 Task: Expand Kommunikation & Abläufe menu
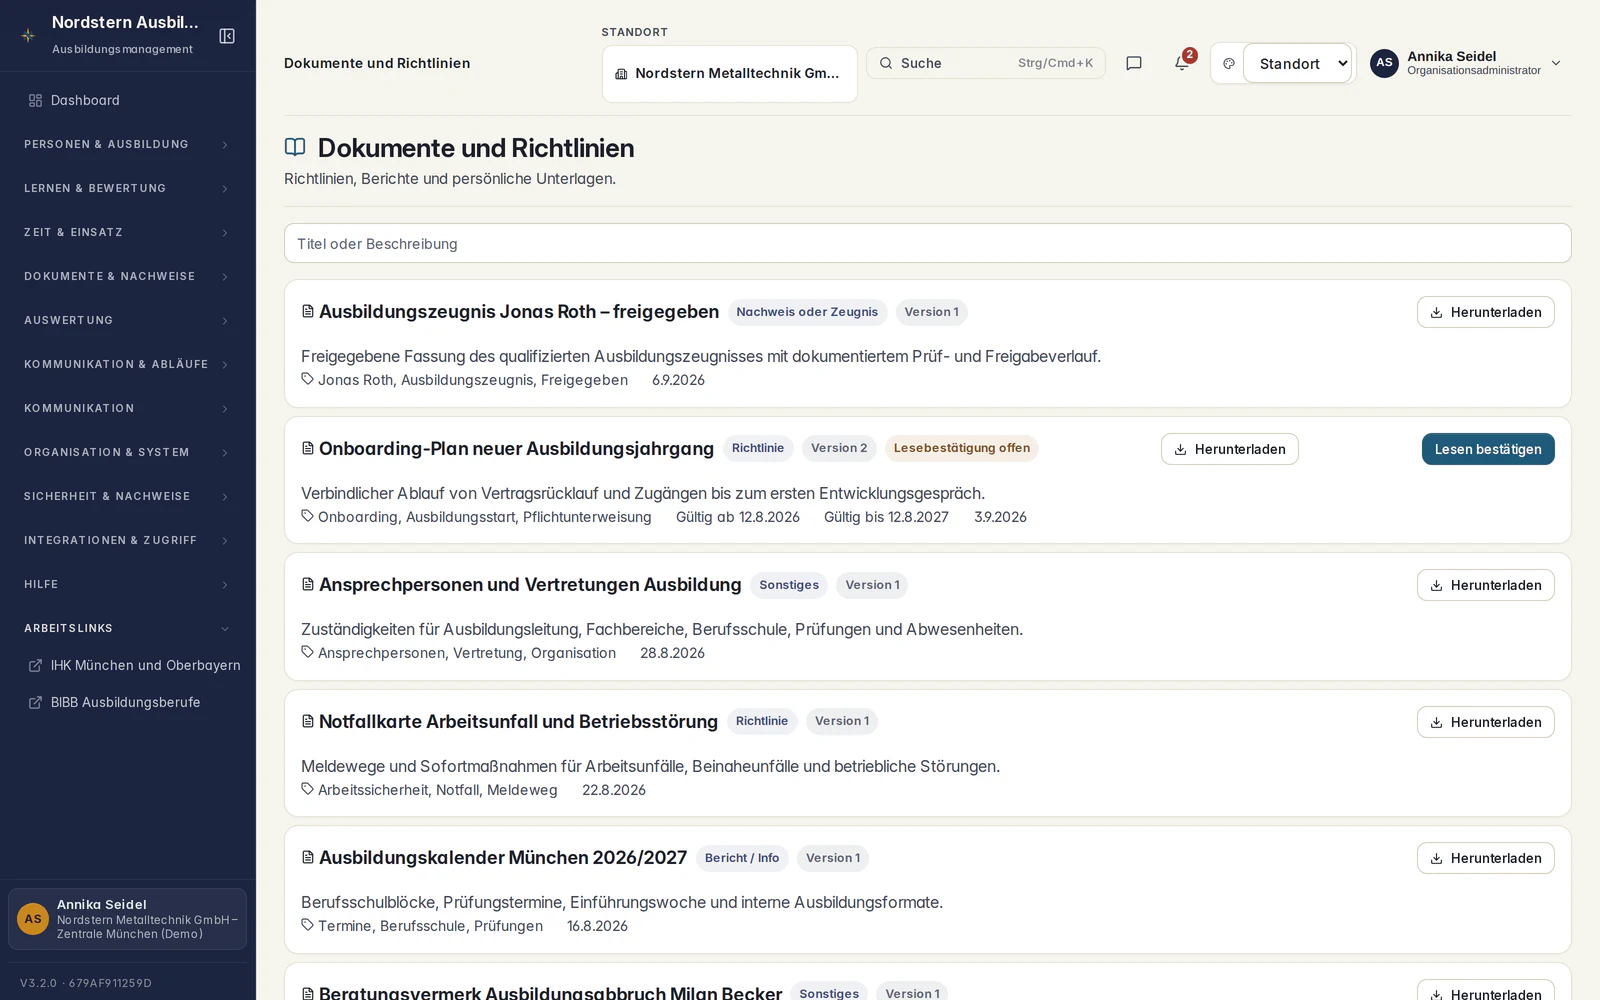(x=128, y=365)
